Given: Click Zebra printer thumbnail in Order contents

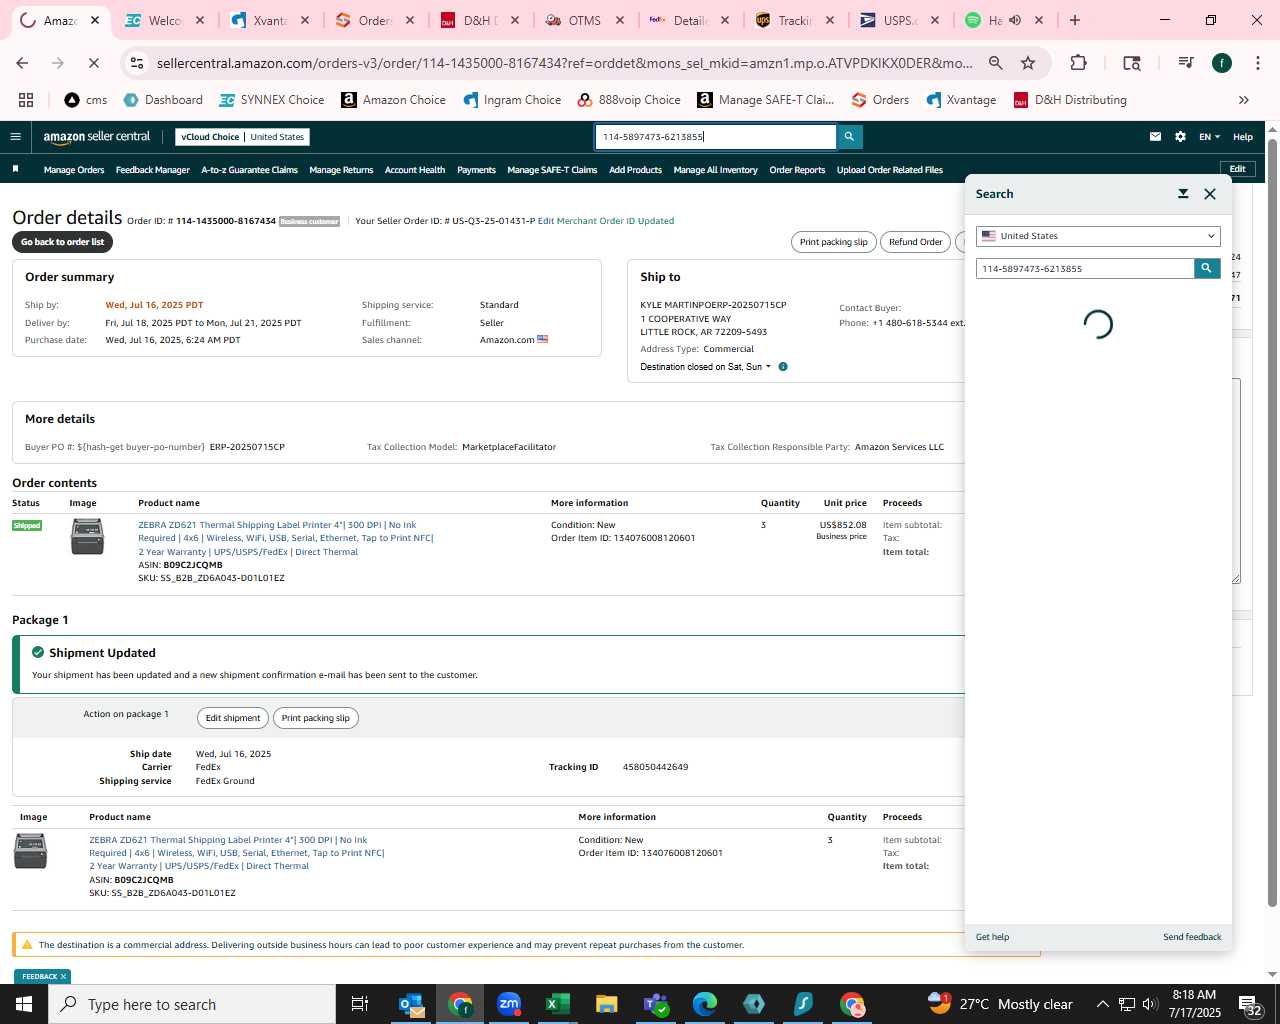Looking at the screenshot, I should click(x=87, y=537).
